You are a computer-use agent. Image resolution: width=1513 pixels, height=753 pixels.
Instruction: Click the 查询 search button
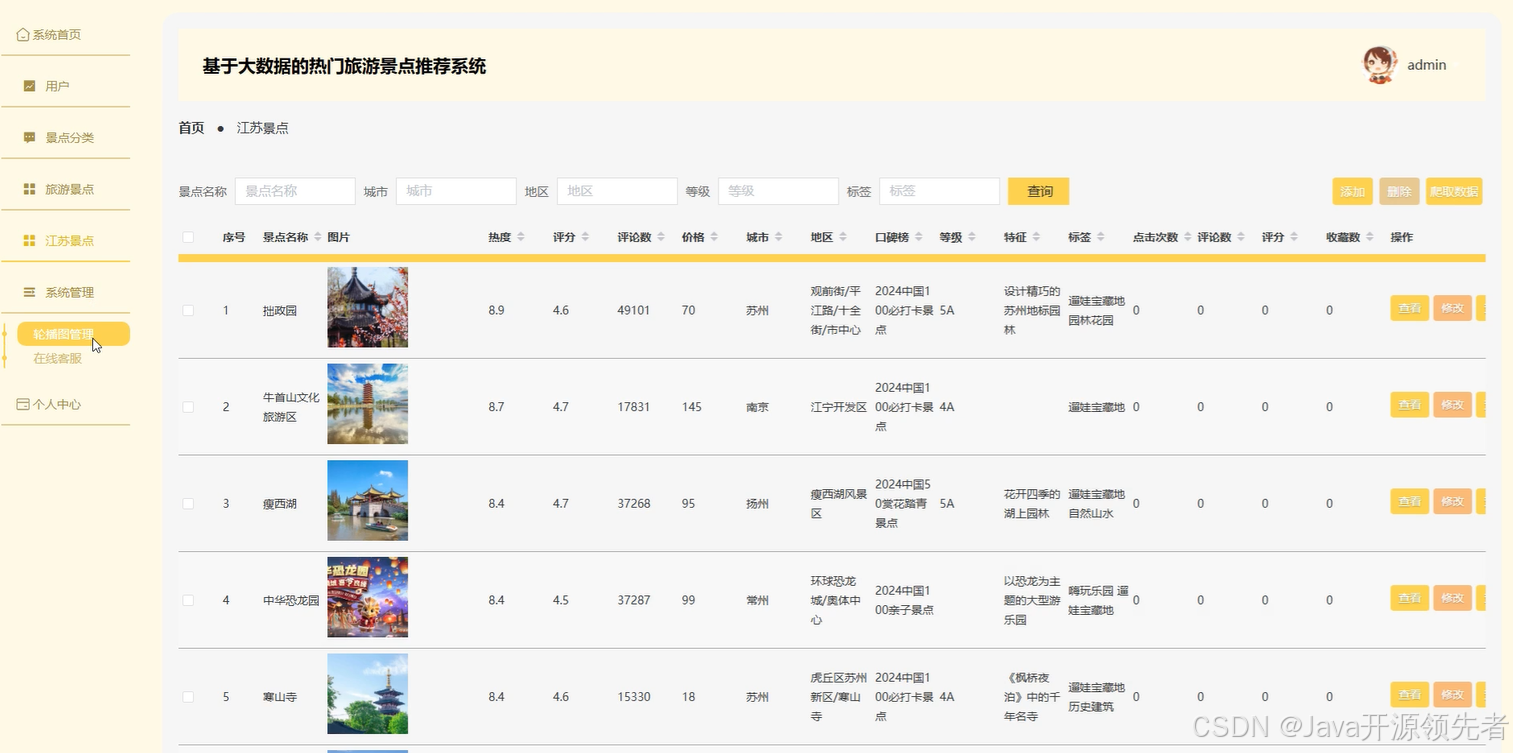tap(1038, 191)
